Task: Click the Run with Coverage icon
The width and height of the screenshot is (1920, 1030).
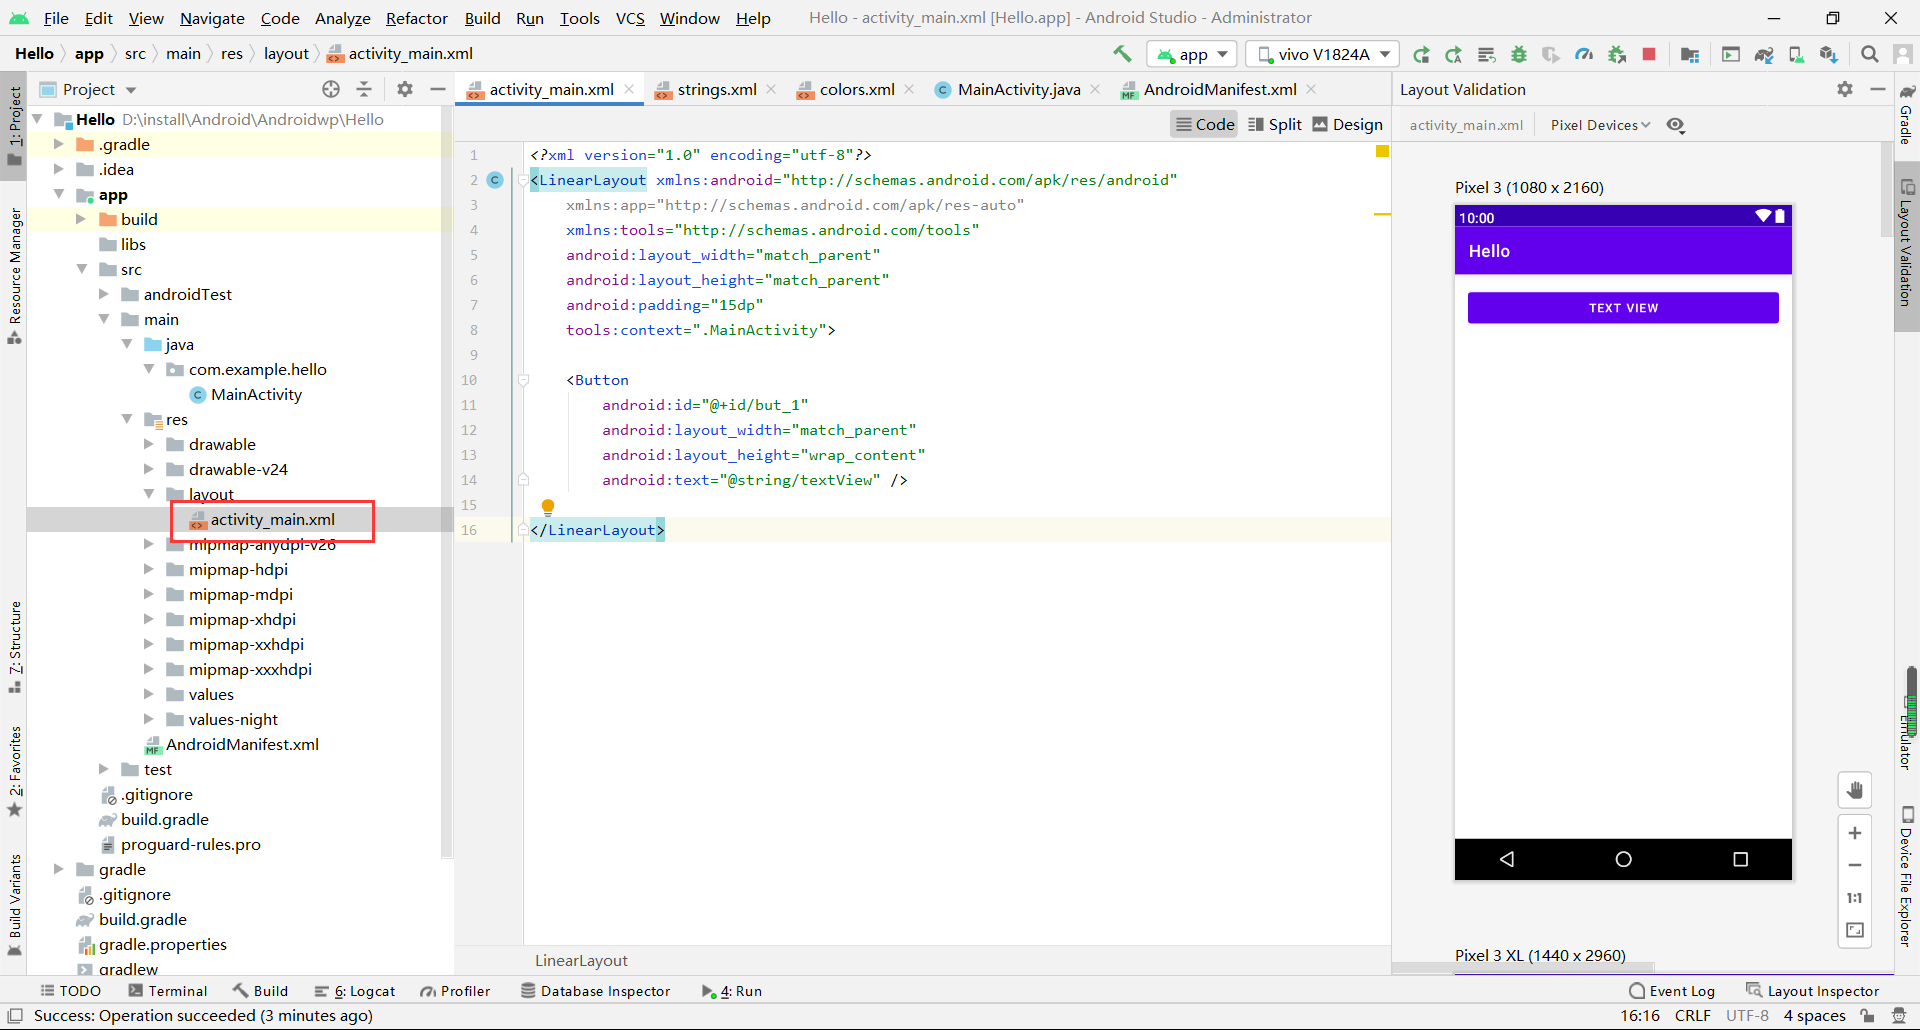Action: pyautogui.click(x=1551, y=54)
